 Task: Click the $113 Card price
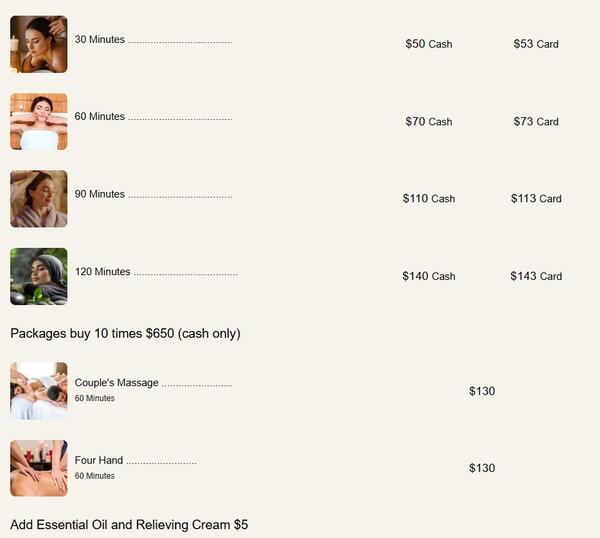pyautogui.click(x=536, y=198)
